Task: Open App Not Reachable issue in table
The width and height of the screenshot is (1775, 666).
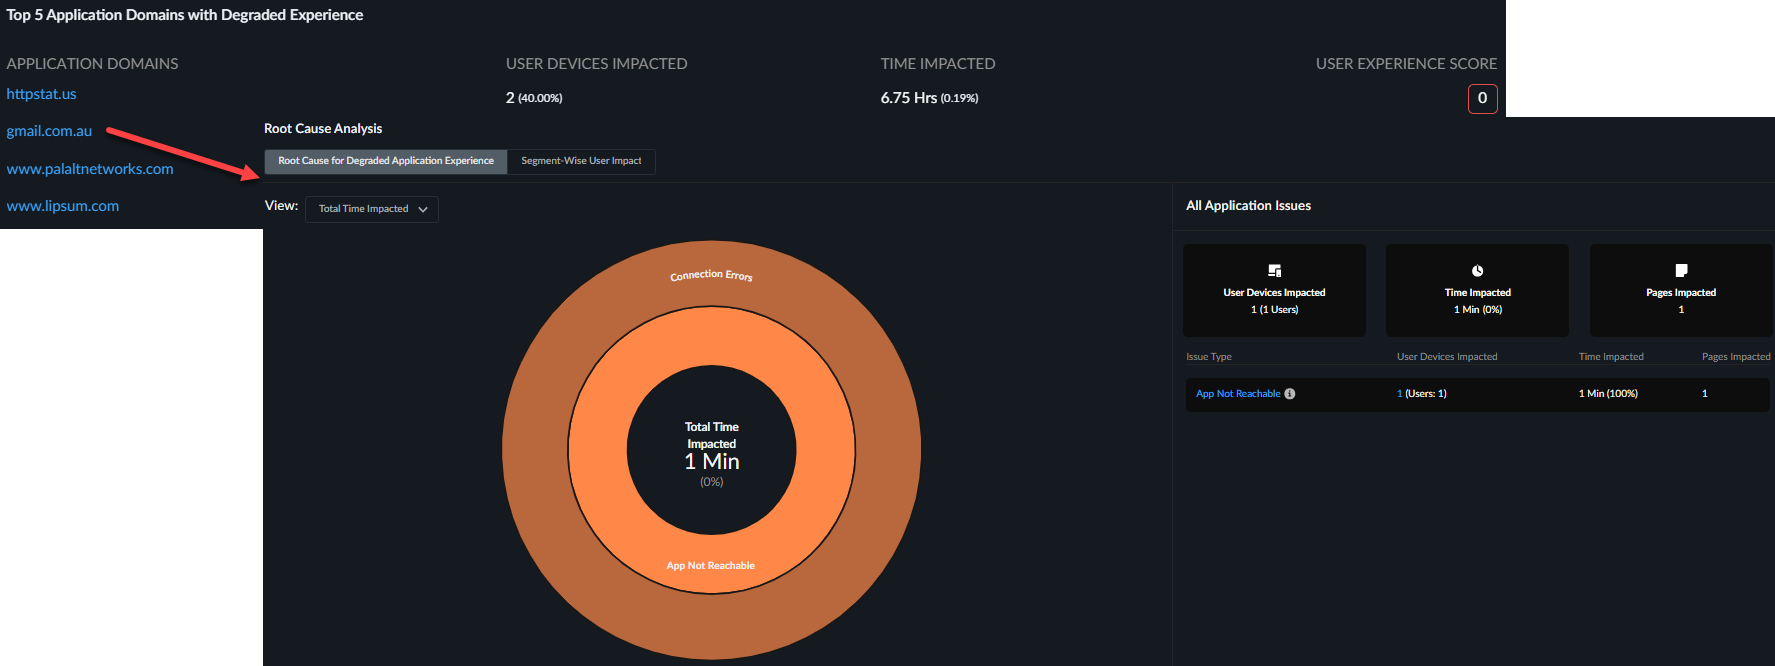Action: (x=1238, y=394)
